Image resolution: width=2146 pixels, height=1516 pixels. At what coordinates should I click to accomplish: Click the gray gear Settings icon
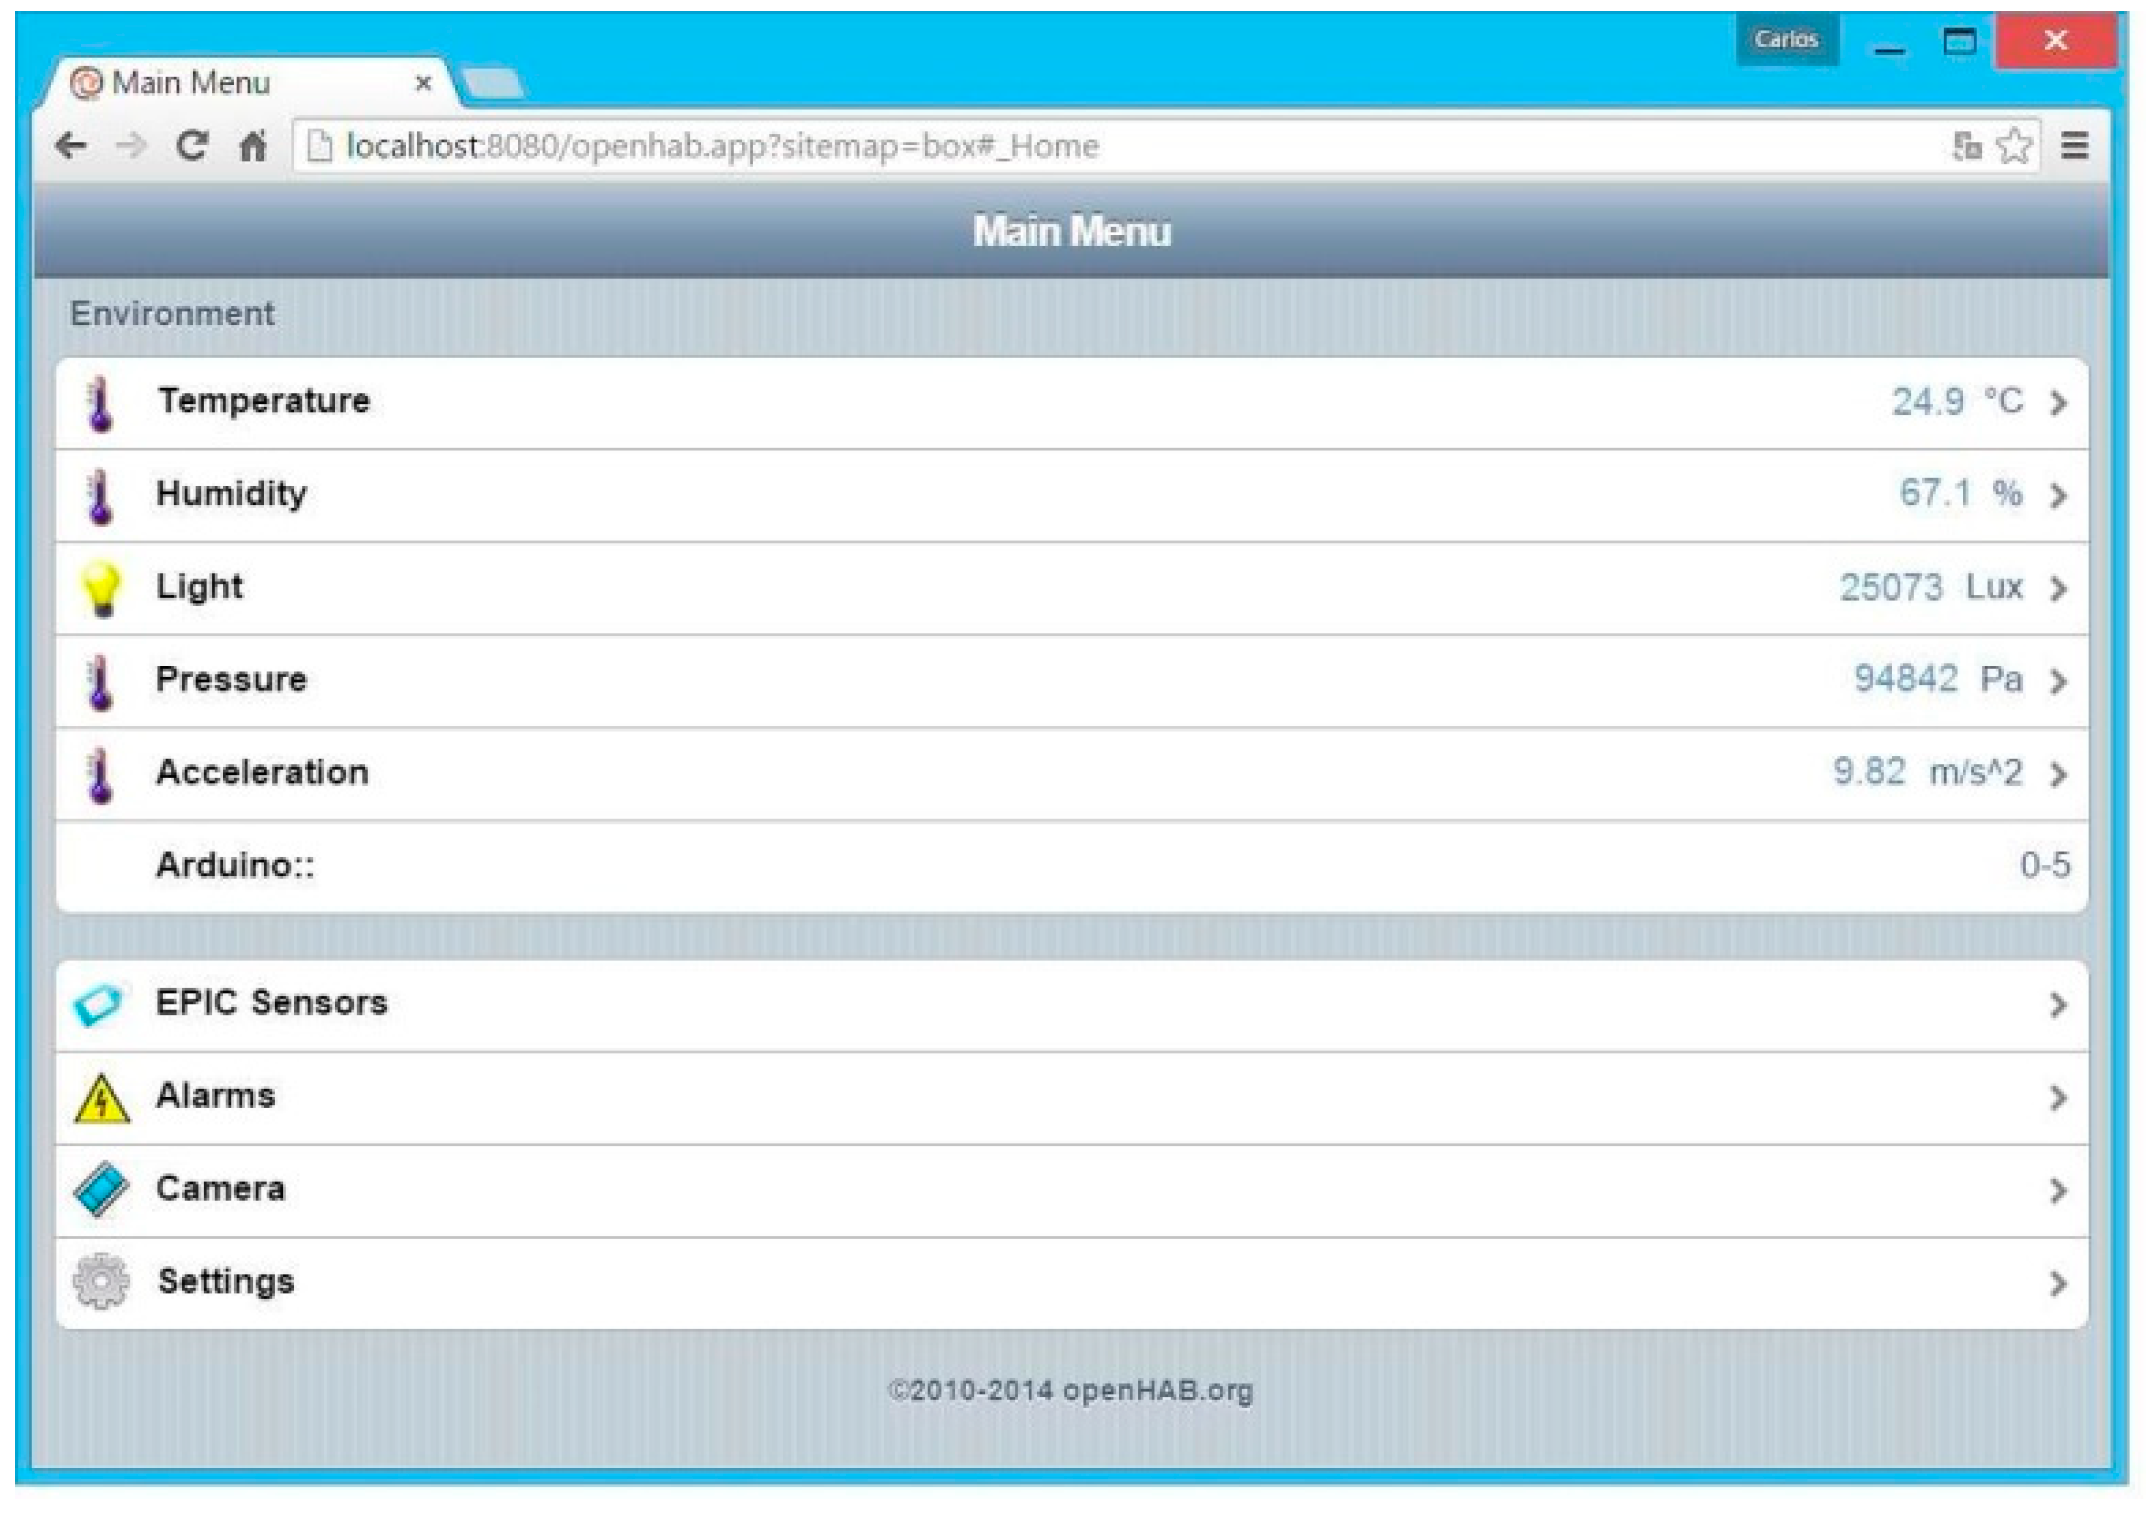click(101, 1282)
